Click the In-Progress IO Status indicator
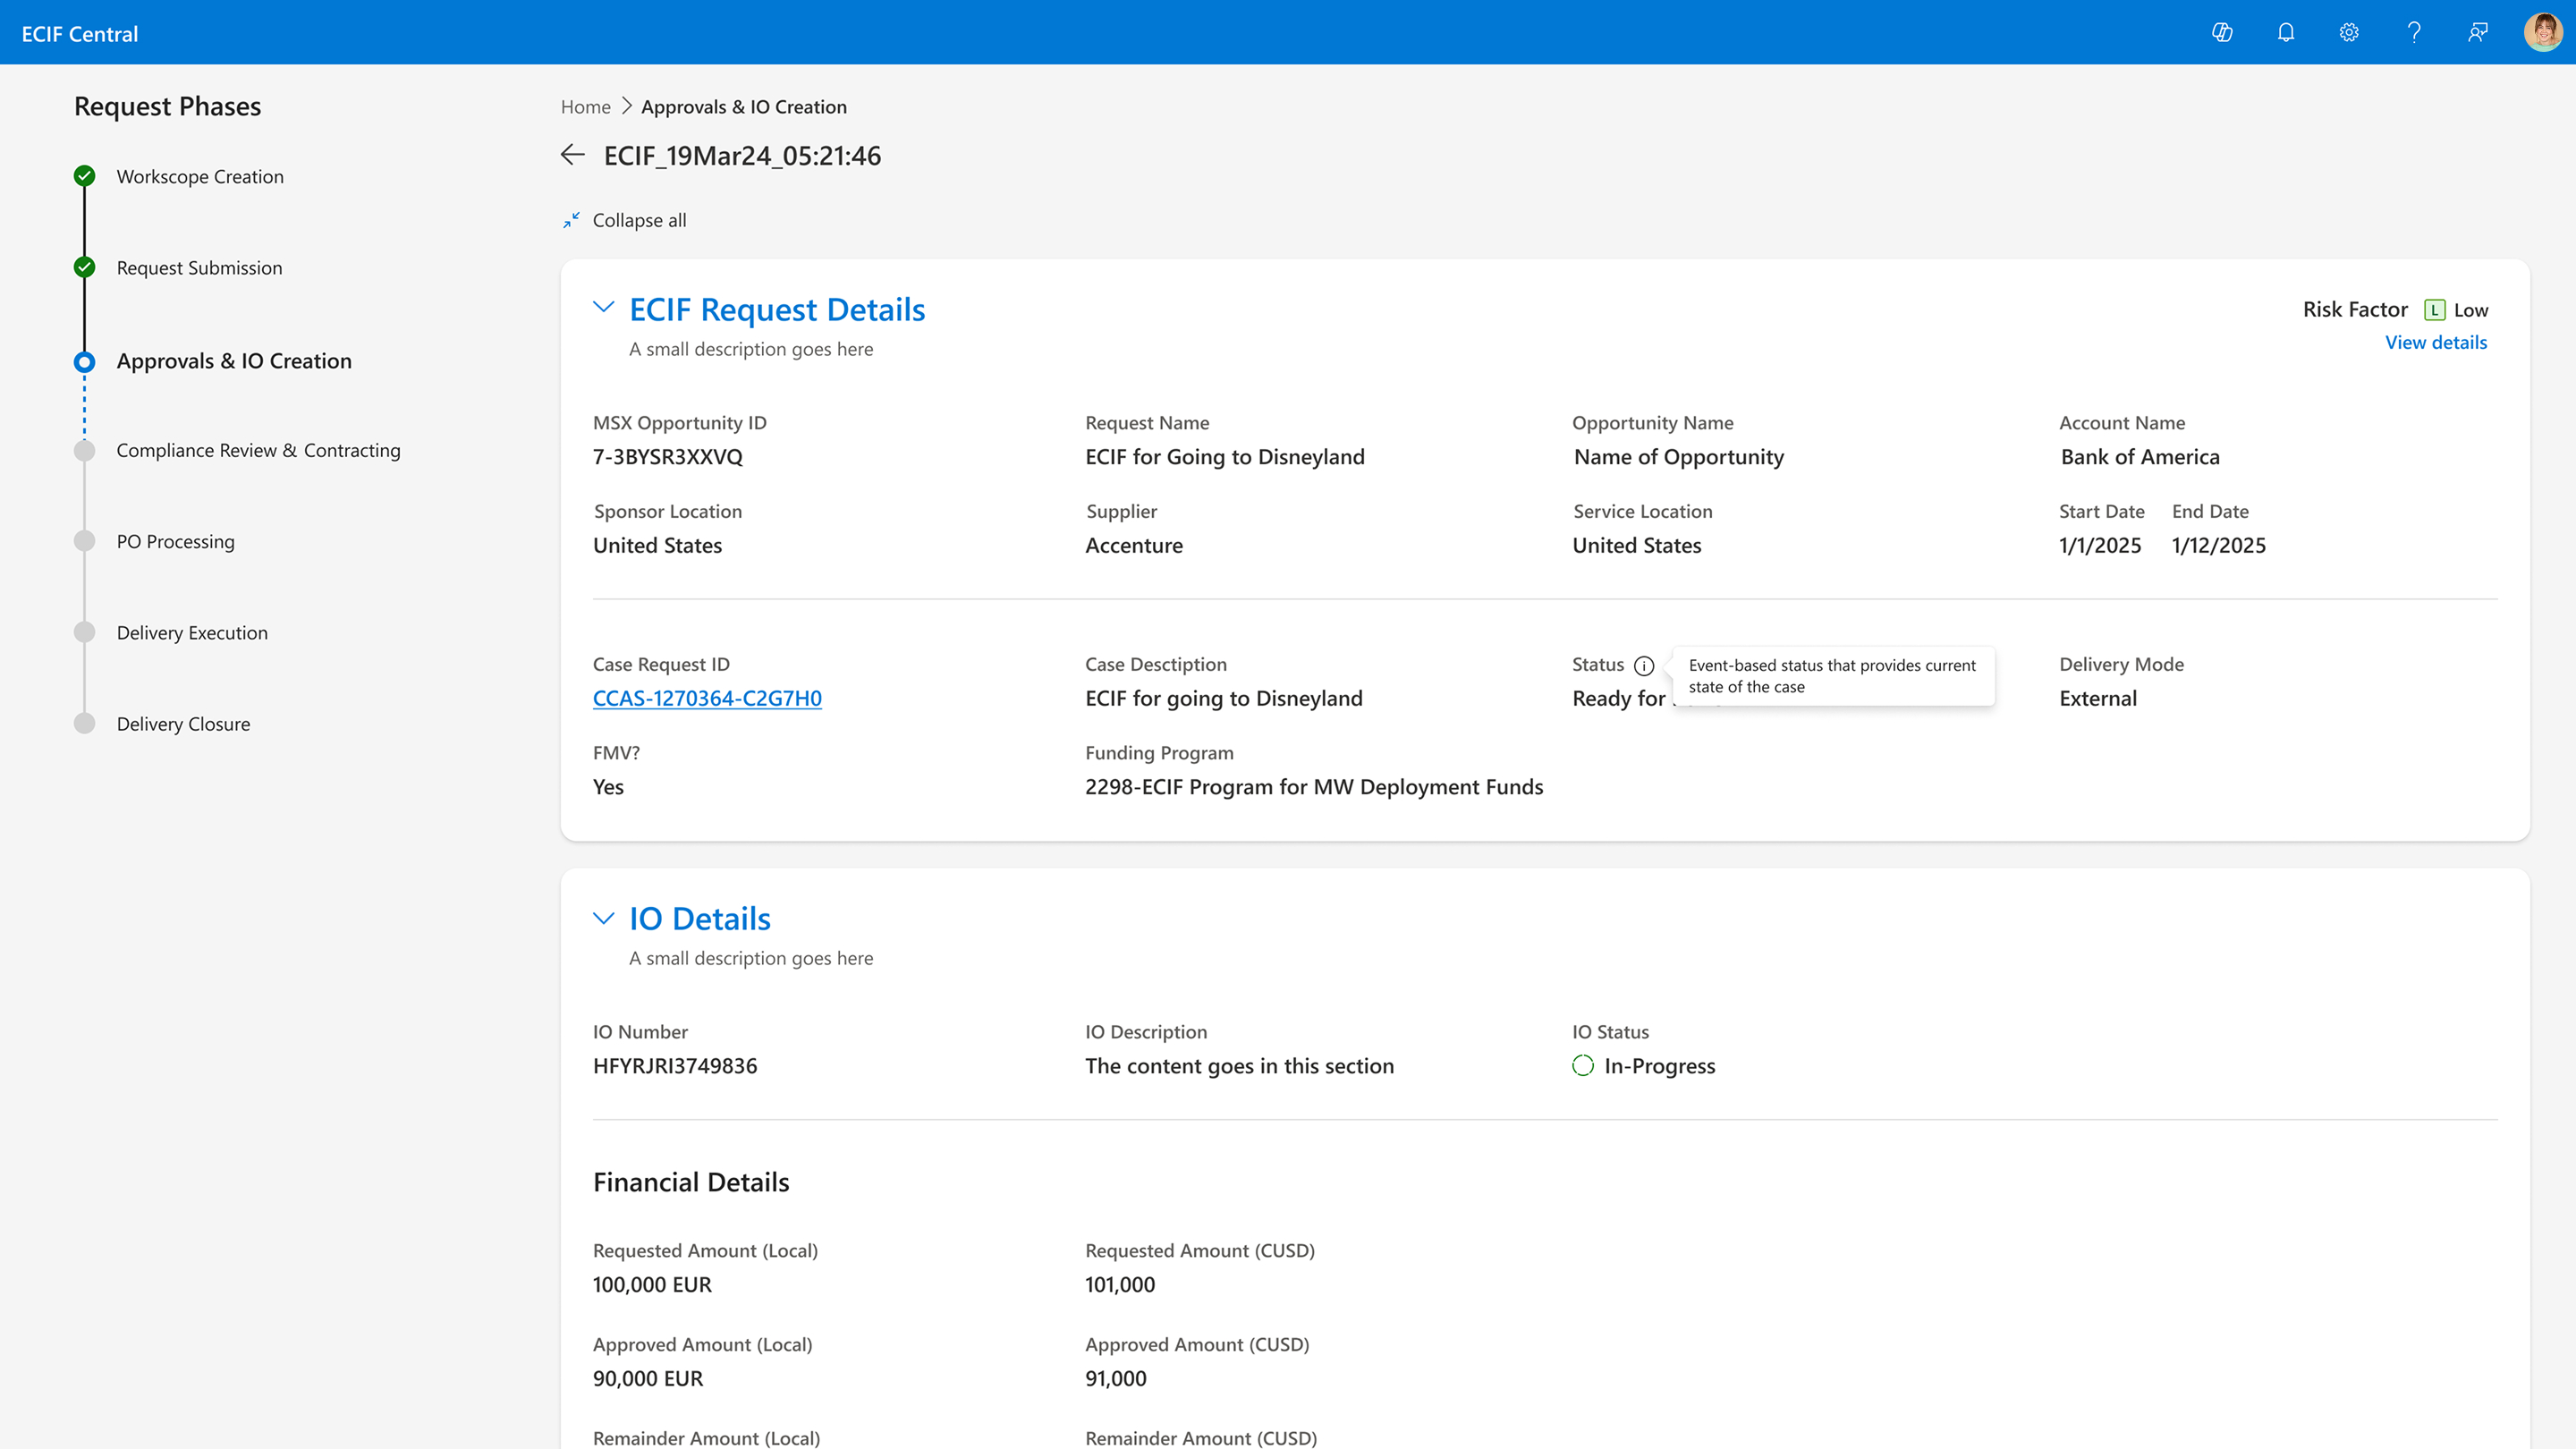The width and height of the screenshot is (2576, 1449). coord(1583,1066)
